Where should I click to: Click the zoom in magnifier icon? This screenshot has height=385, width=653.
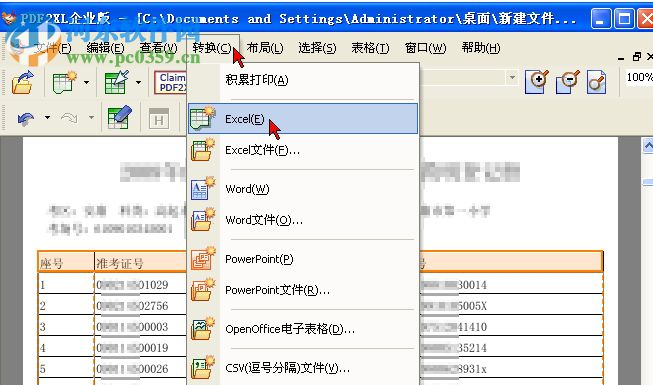click(x=537, y=82)
